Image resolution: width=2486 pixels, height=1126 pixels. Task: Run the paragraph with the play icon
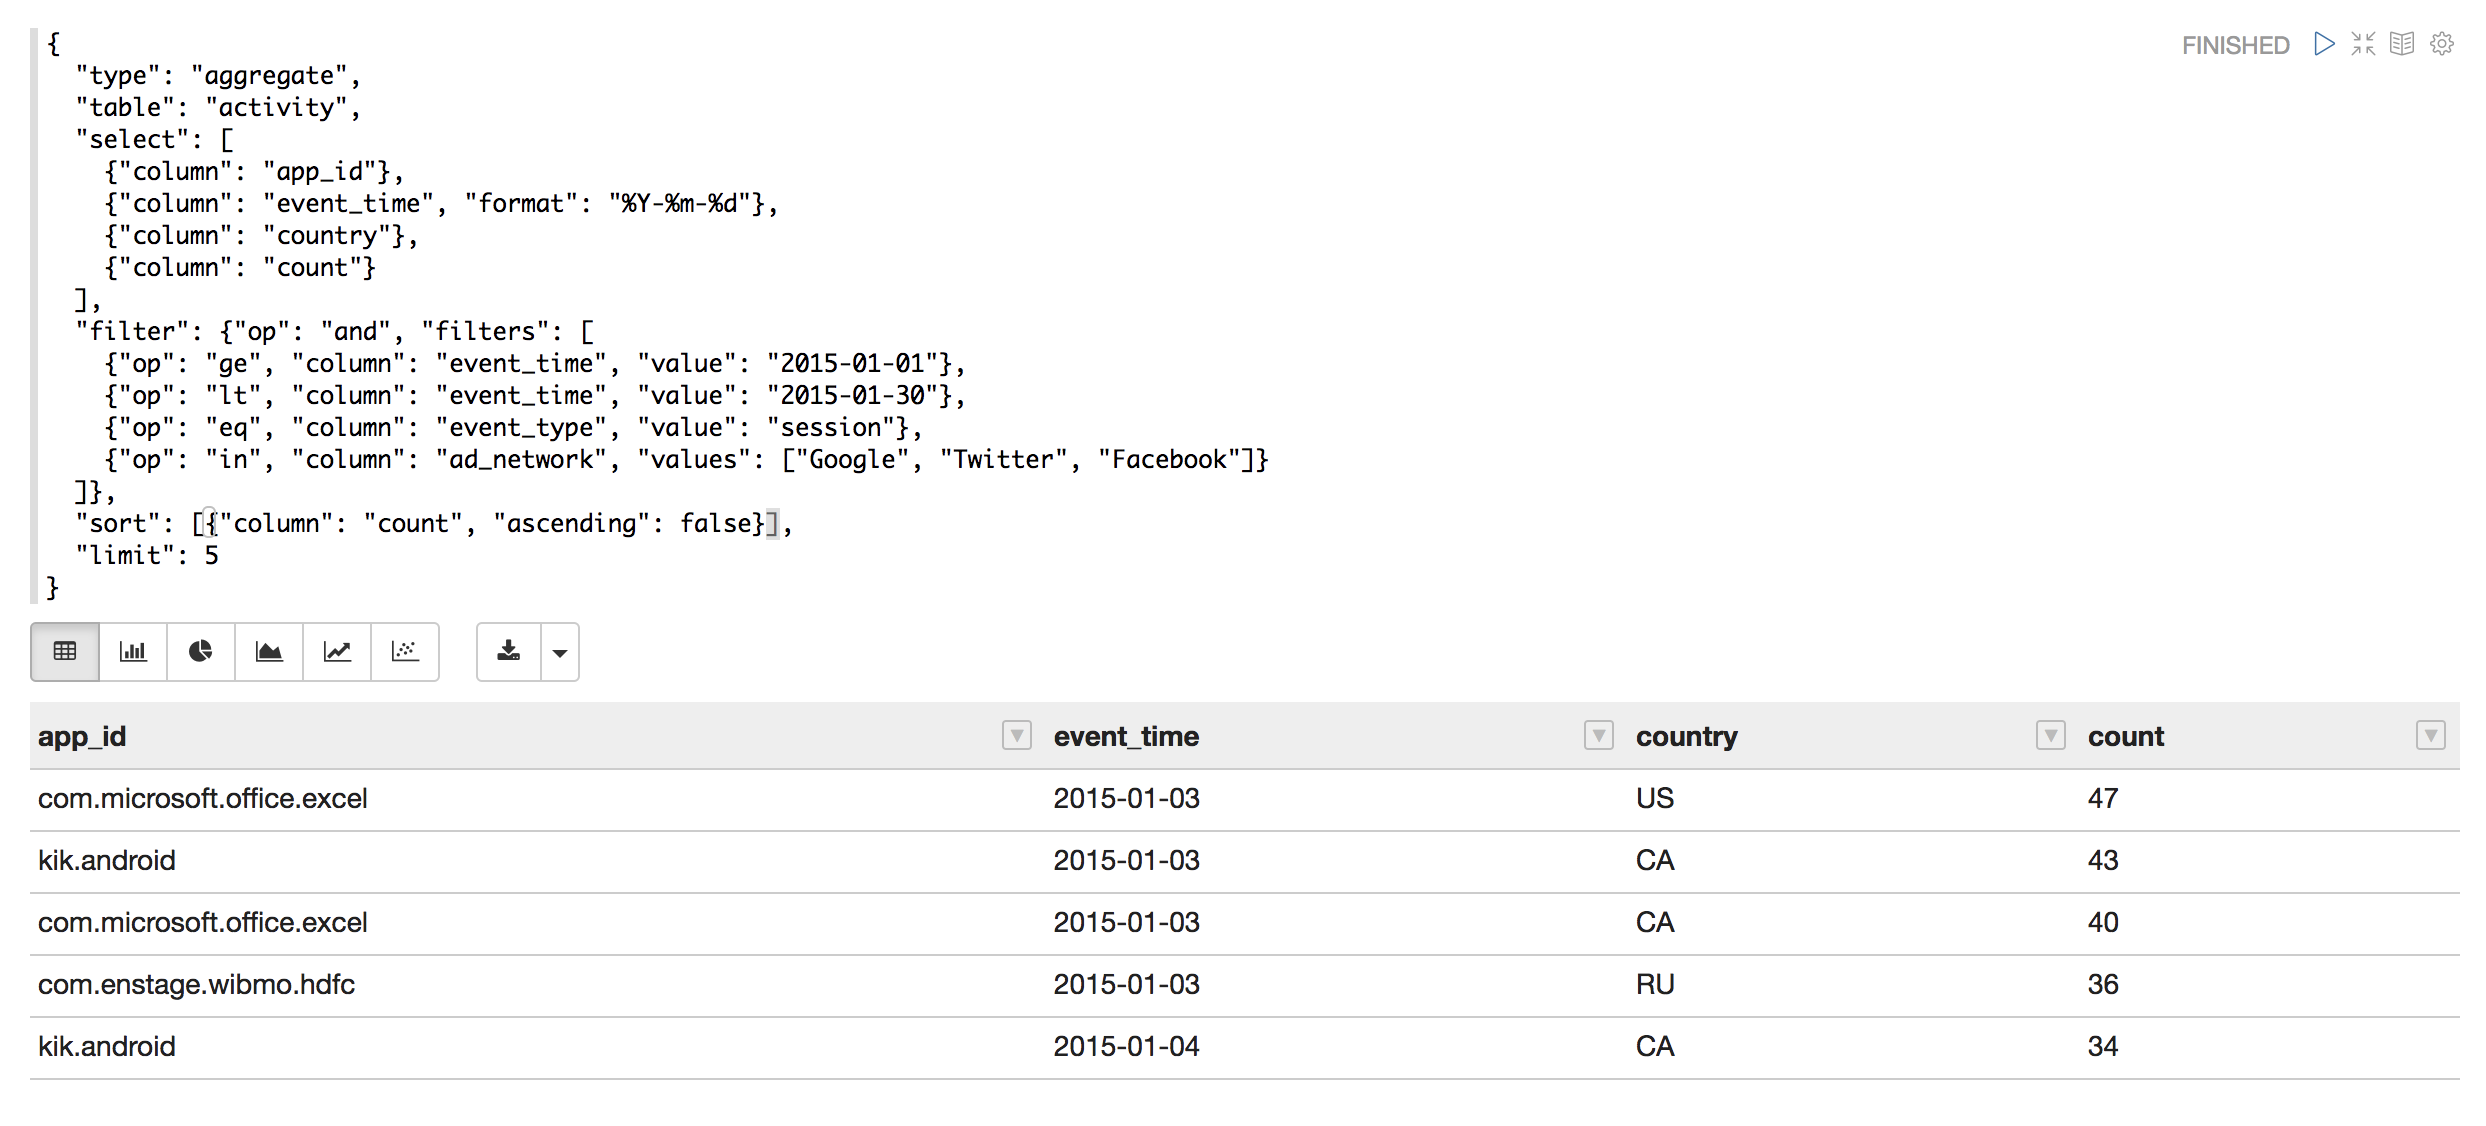point(2324,44)
